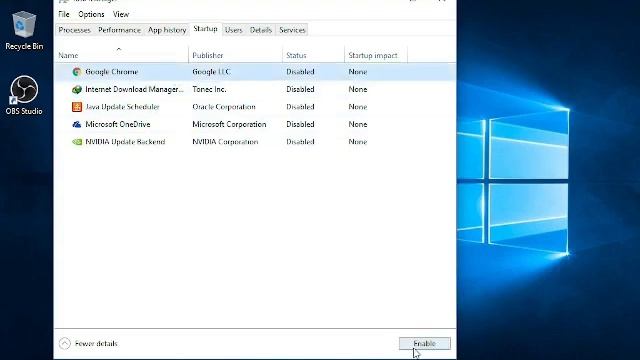Select the Google Chrome row name
This screenshot has width=640, height=360.
(x=111, y=72)
